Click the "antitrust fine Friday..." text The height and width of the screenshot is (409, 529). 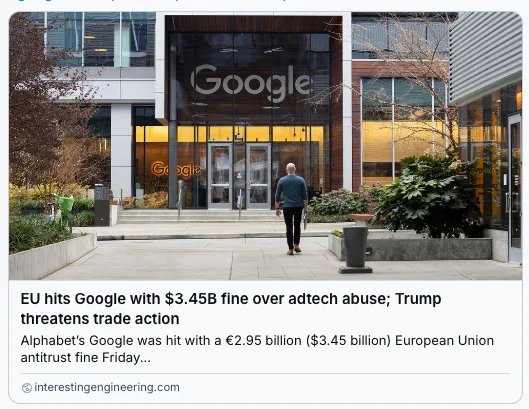point(86,358)
